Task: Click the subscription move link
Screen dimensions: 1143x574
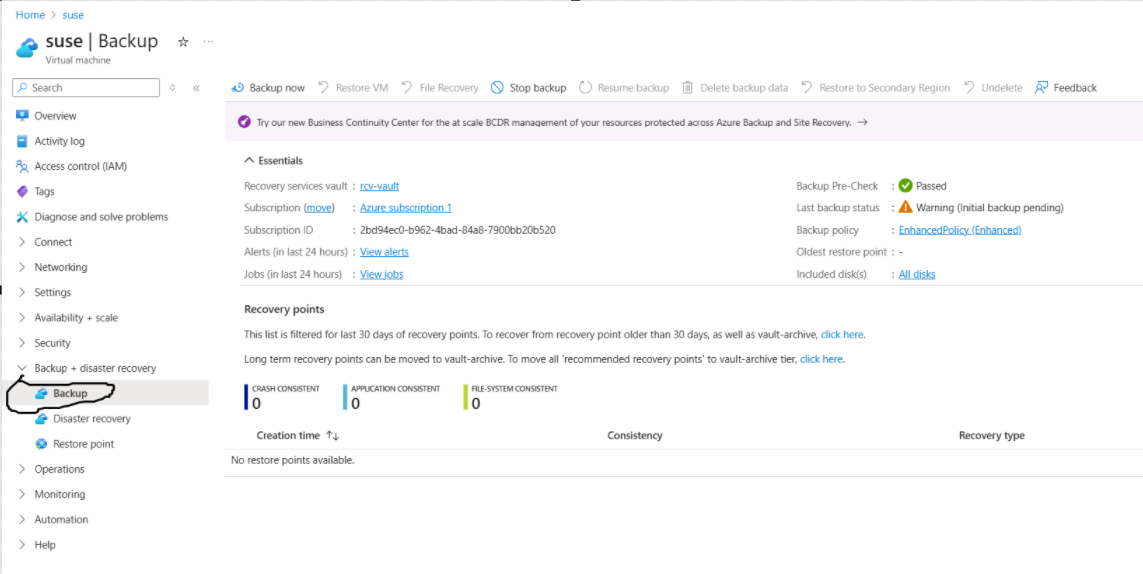Action: point(319,208)
